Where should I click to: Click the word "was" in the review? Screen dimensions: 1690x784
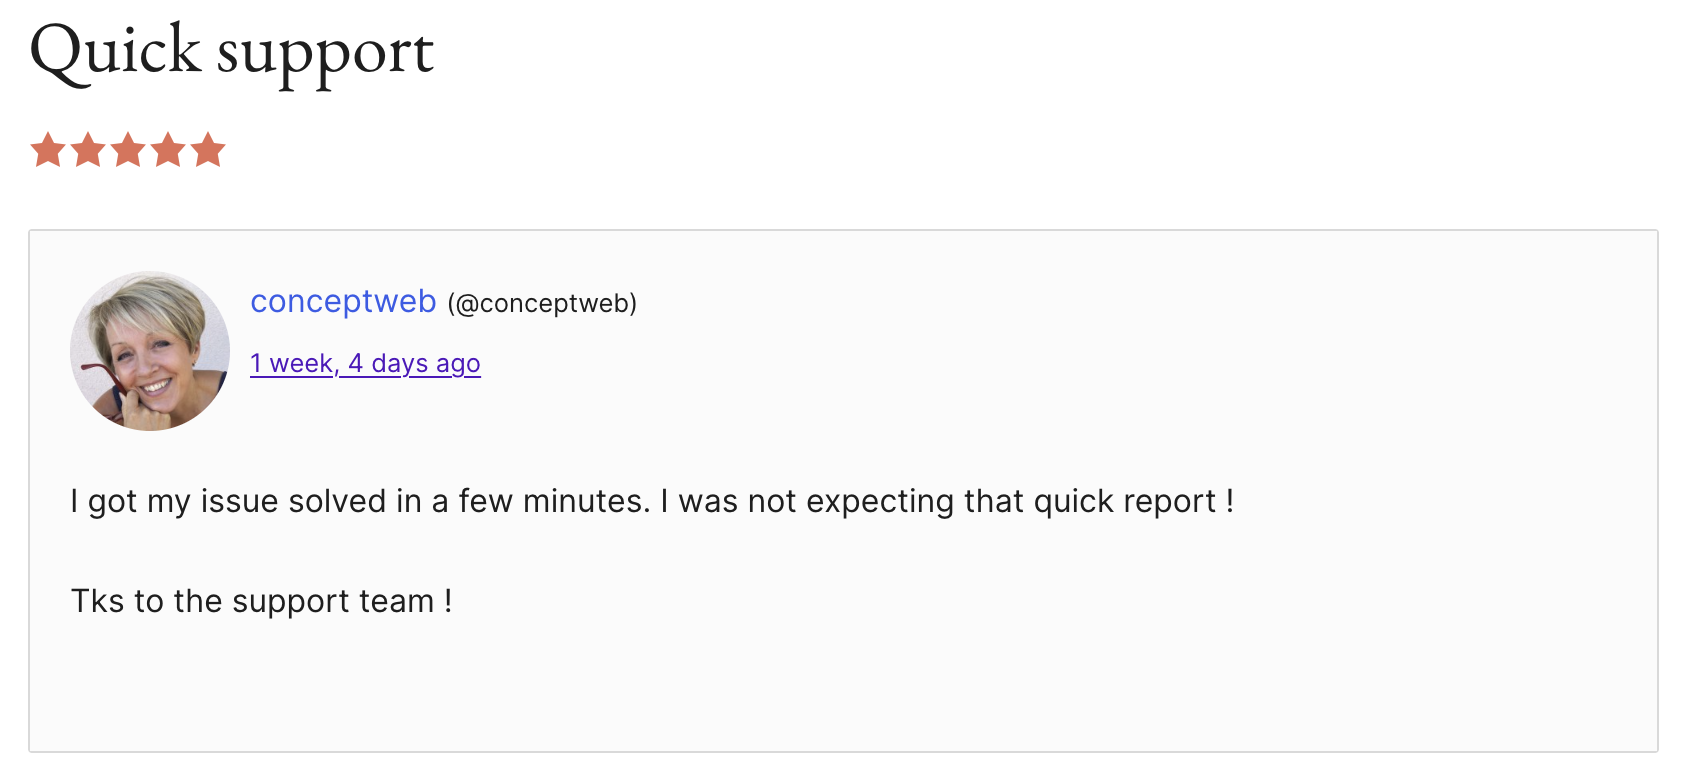(708, 501)
